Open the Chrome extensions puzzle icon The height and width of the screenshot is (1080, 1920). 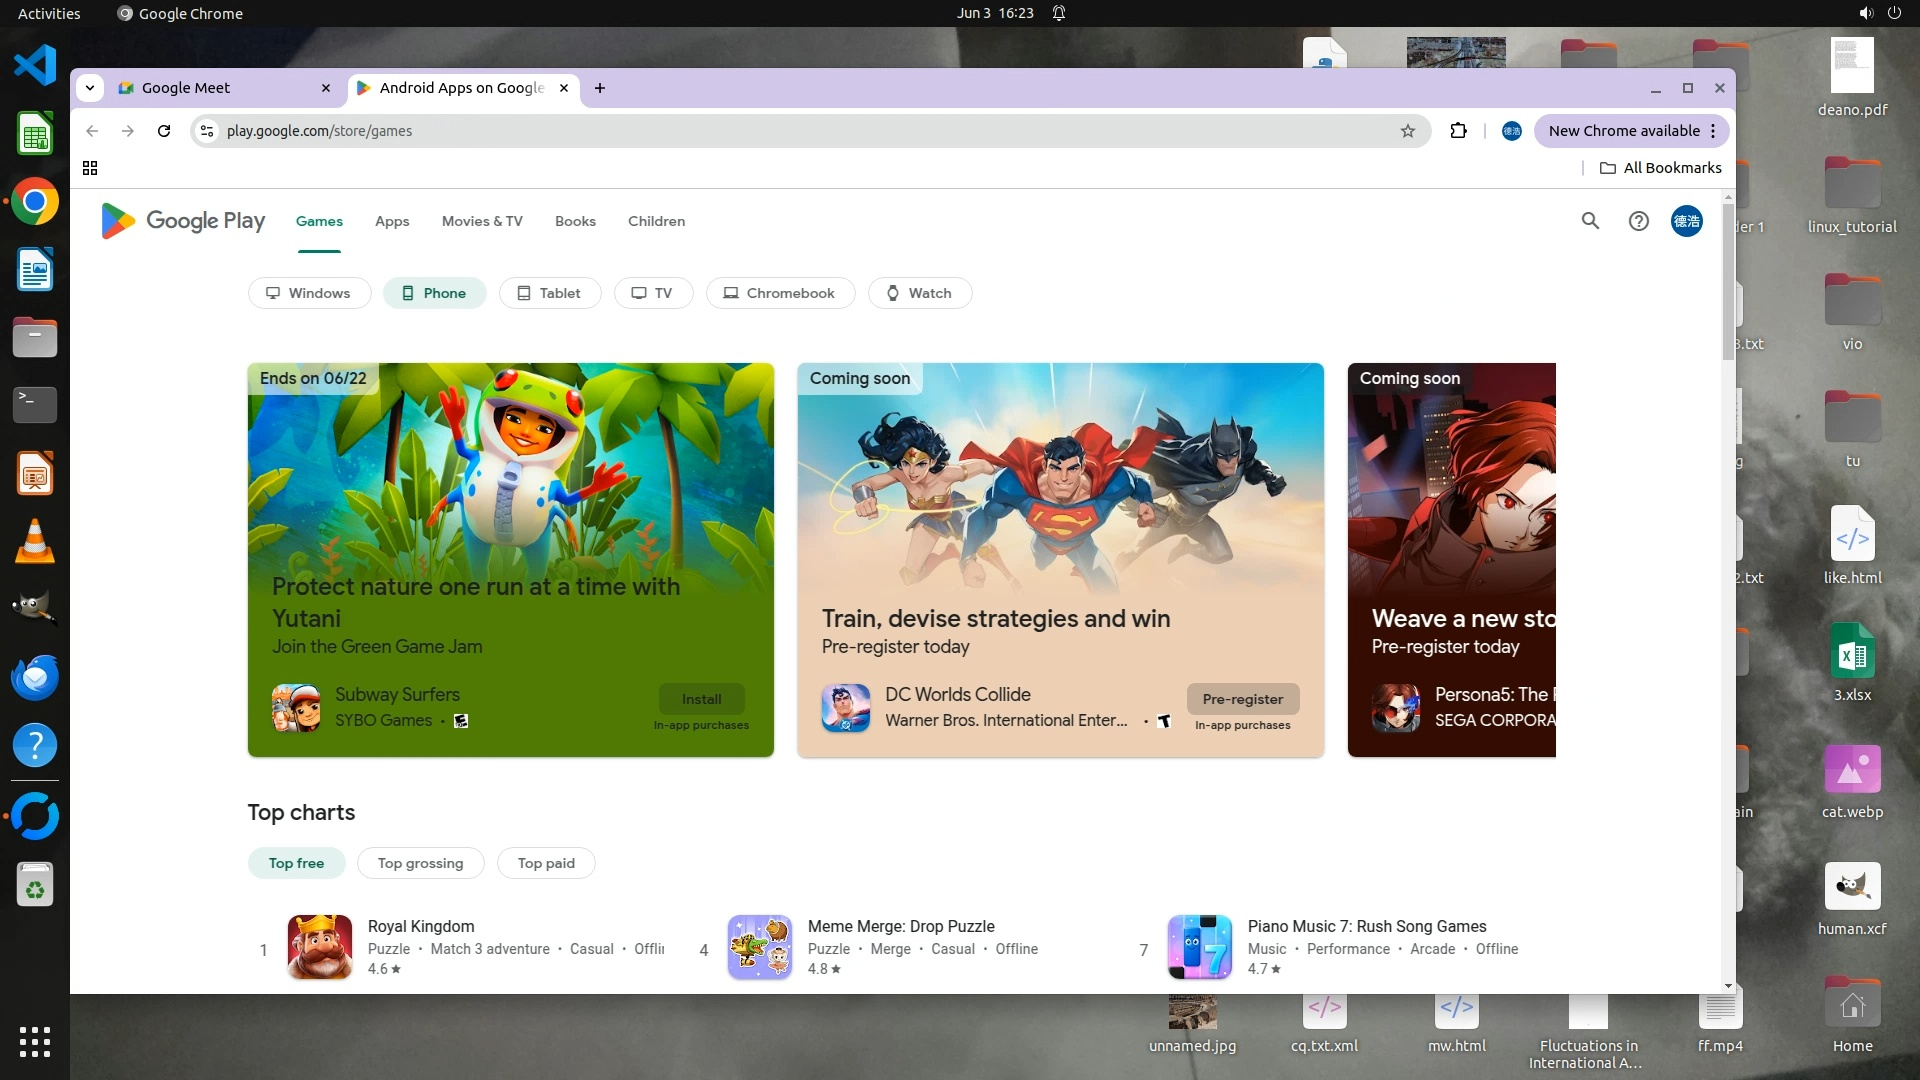coord(1458,131)
